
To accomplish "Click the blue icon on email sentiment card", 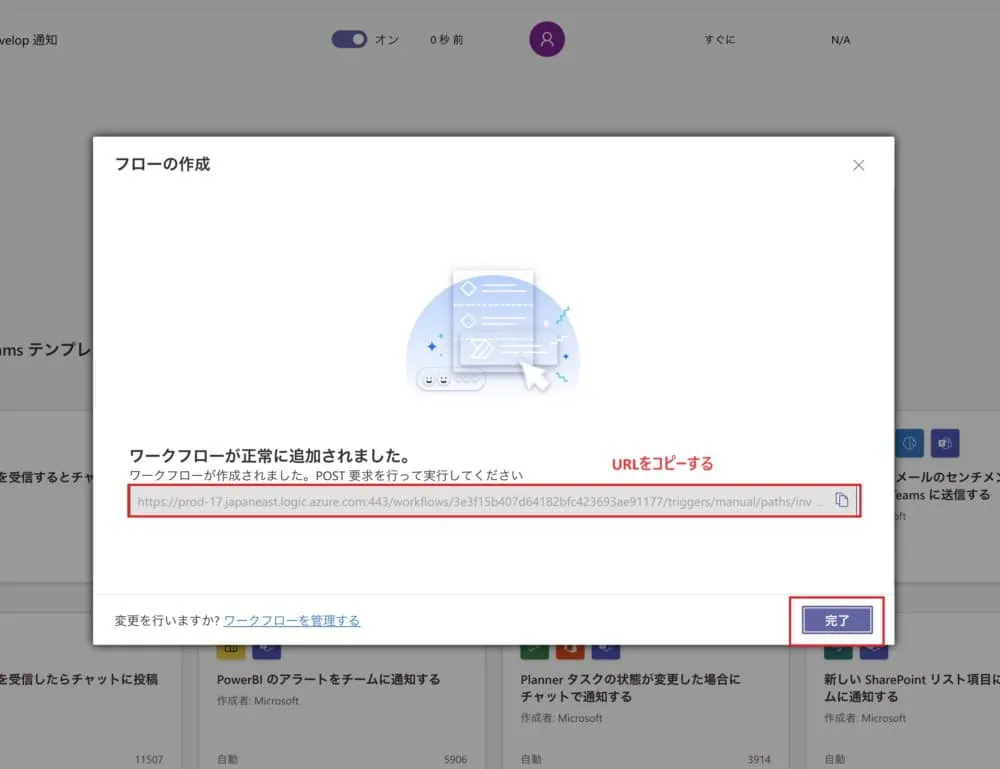I will (910, 443).
